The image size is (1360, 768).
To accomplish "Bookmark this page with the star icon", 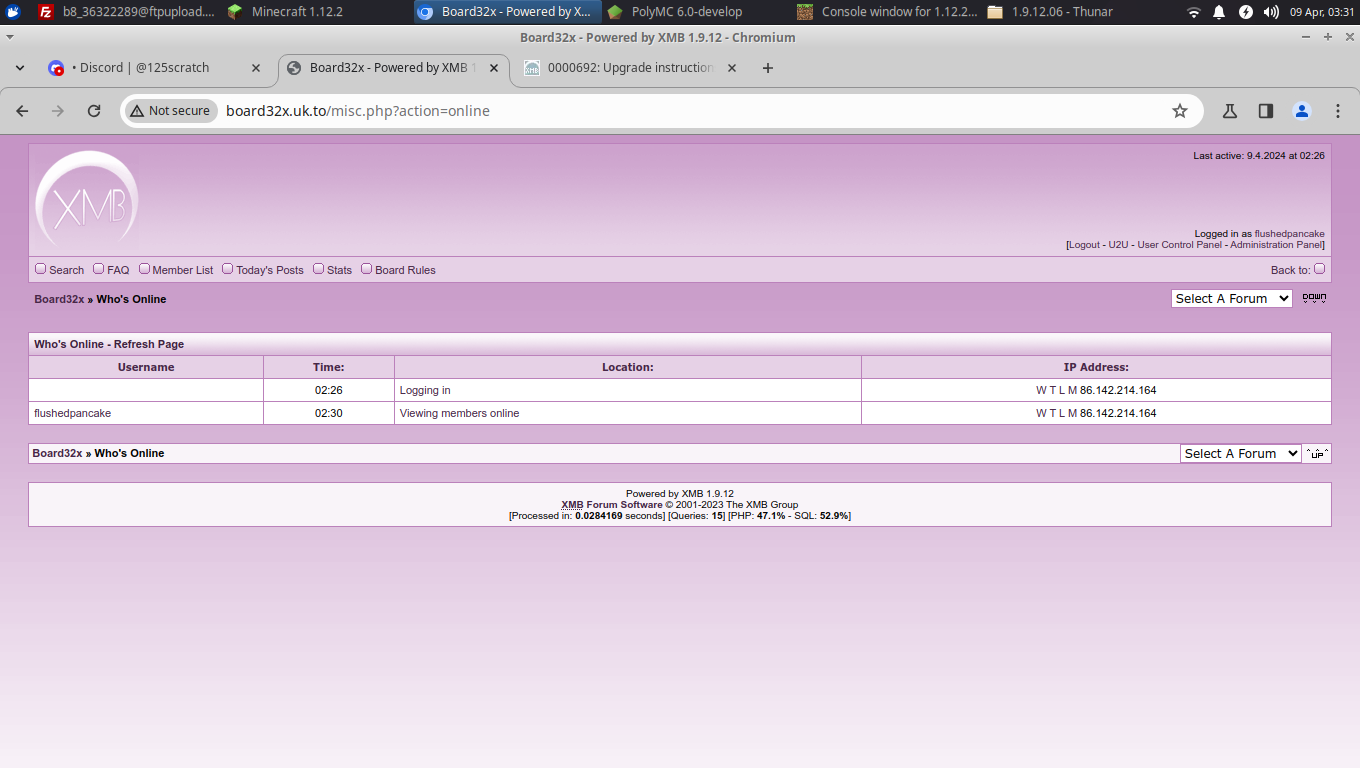I will (x=1180, y=111).
